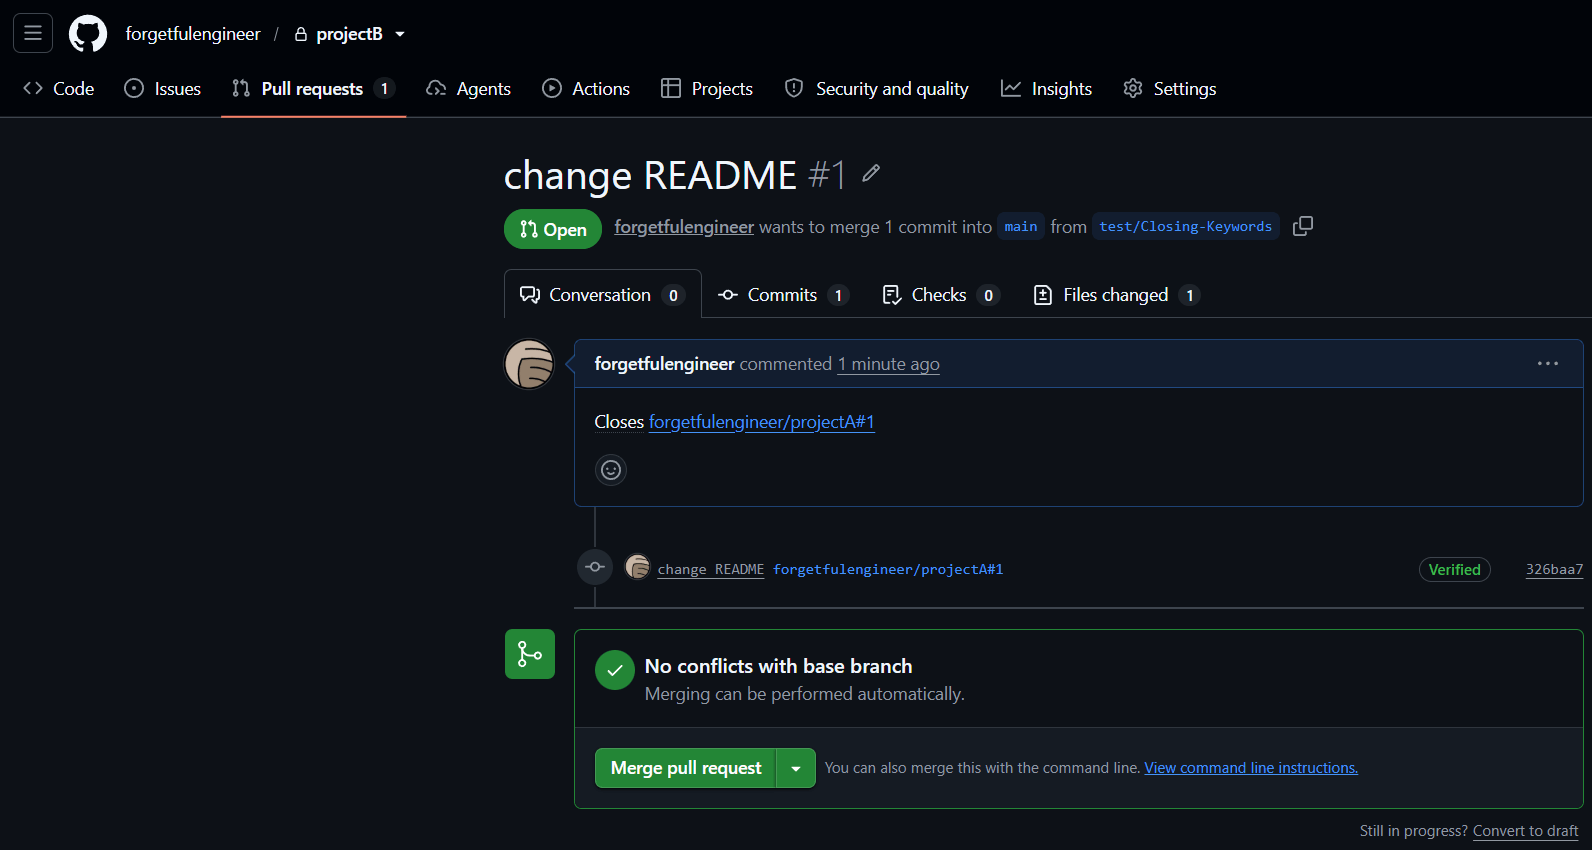Open Security and quality tab

[x=877, y=89]
